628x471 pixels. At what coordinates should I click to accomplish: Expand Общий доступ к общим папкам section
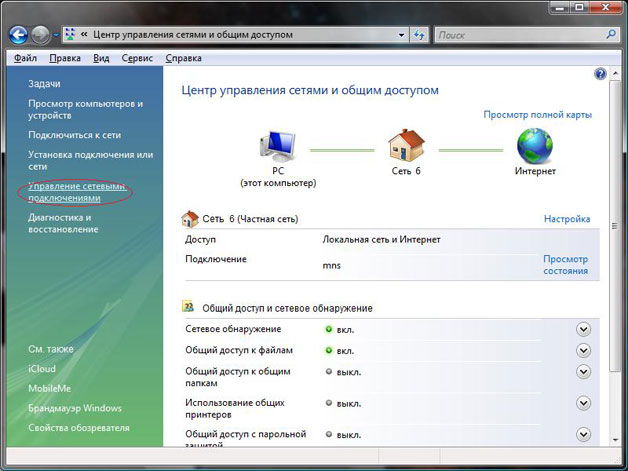tap(584, 372)
